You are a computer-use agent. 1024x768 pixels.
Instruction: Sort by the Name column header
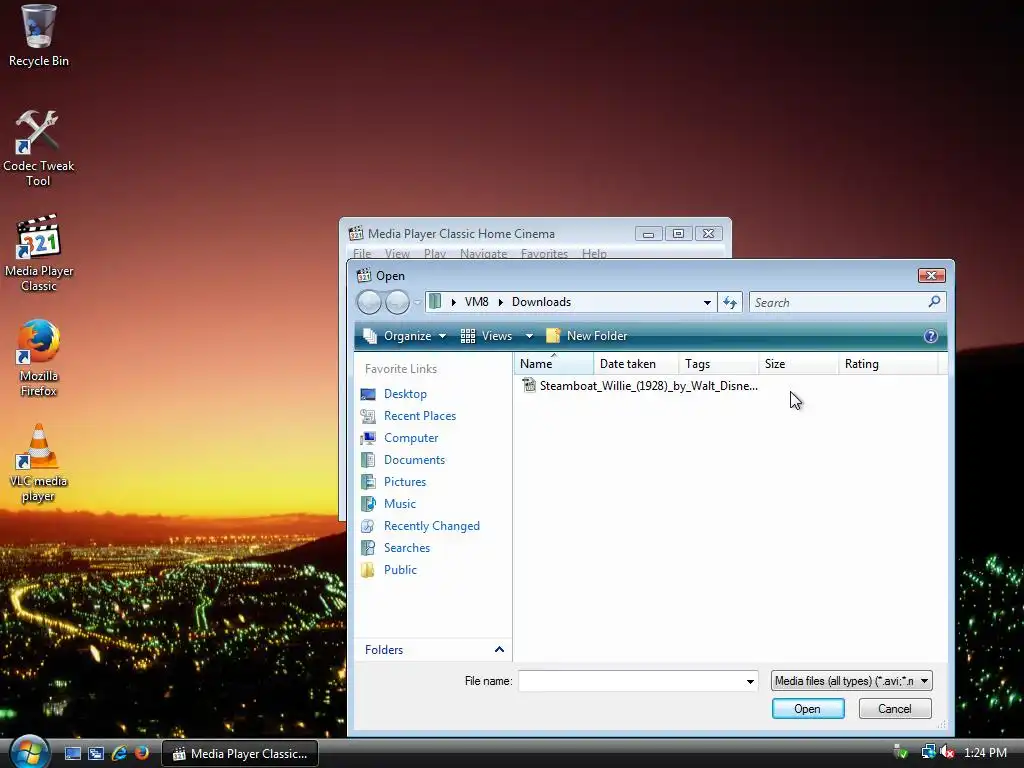554,364
